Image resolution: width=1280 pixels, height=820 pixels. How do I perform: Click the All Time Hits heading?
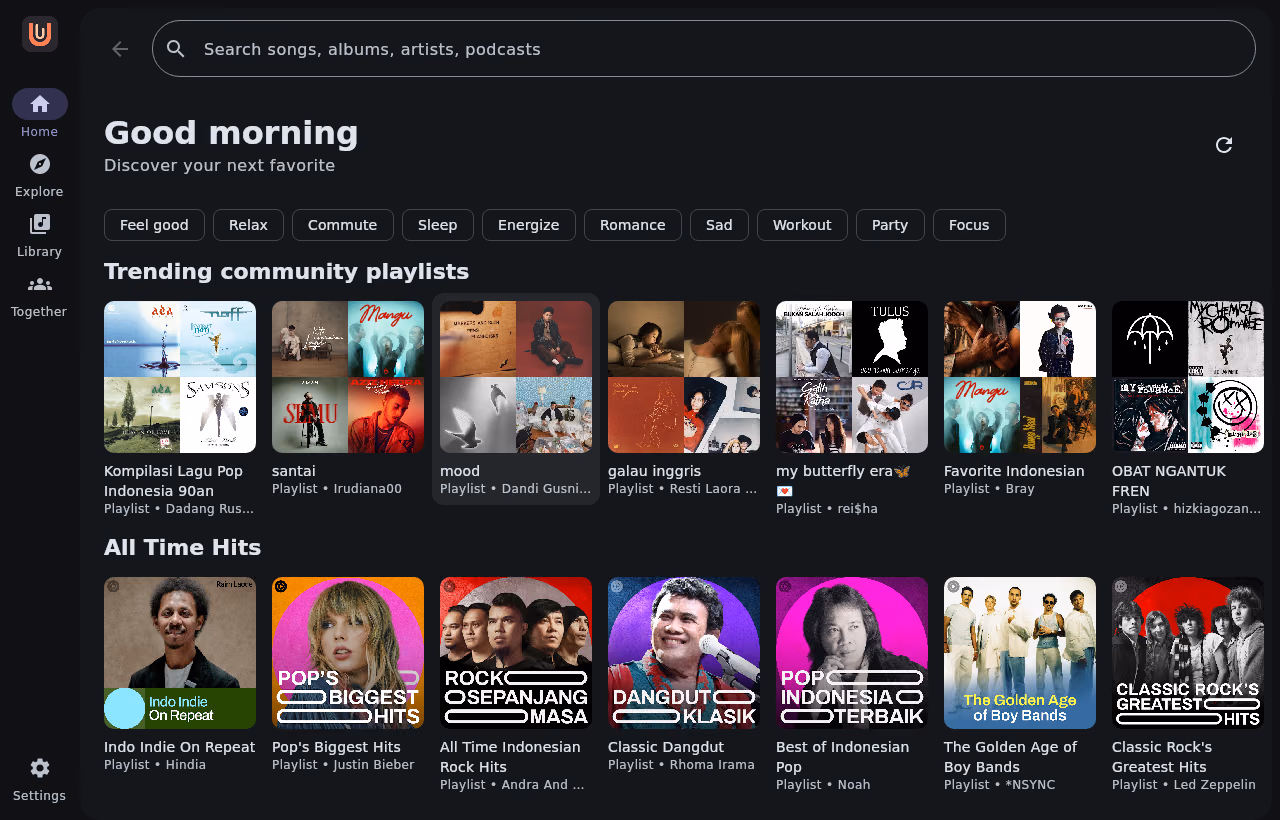pyautogui.click(x=182, y=547)
